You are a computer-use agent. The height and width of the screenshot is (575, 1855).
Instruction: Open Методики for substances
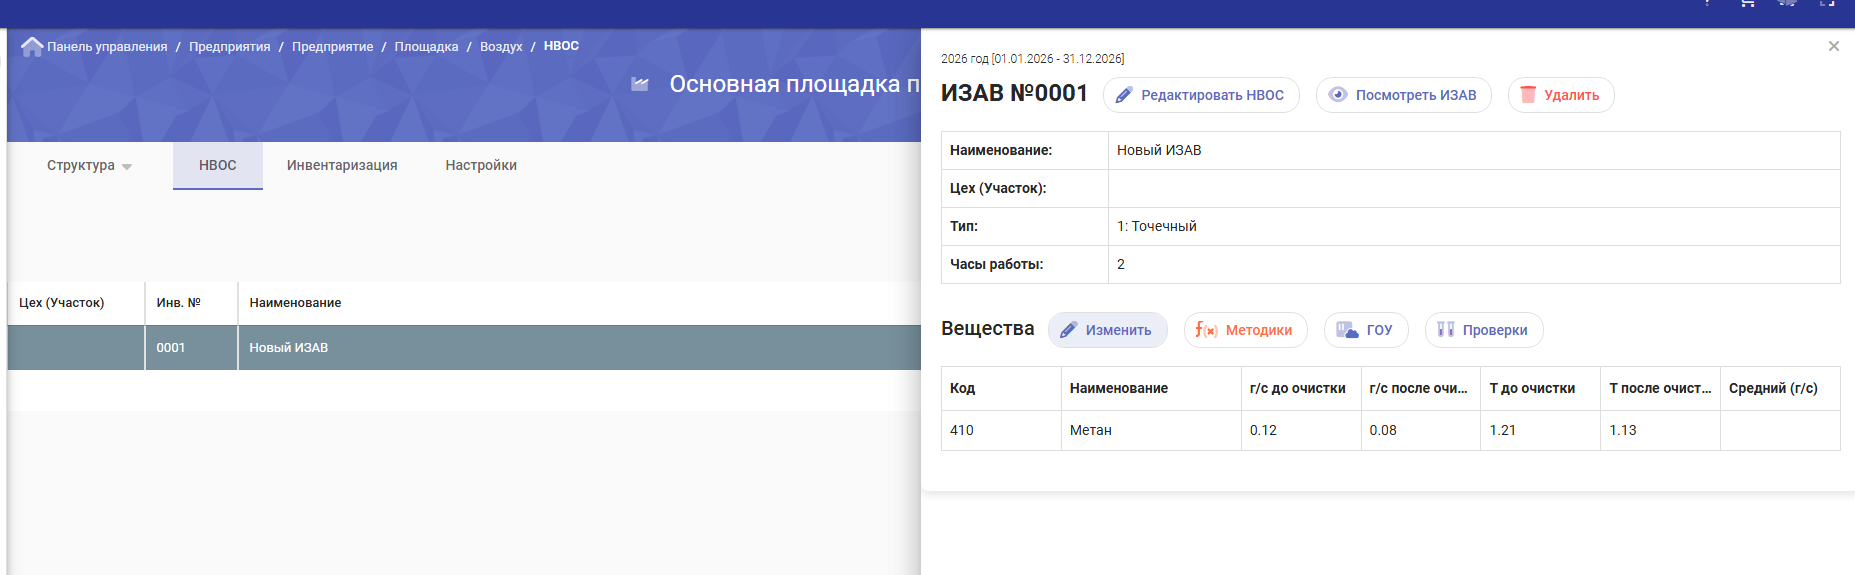pyautogui.click(x=1245, y=330)
